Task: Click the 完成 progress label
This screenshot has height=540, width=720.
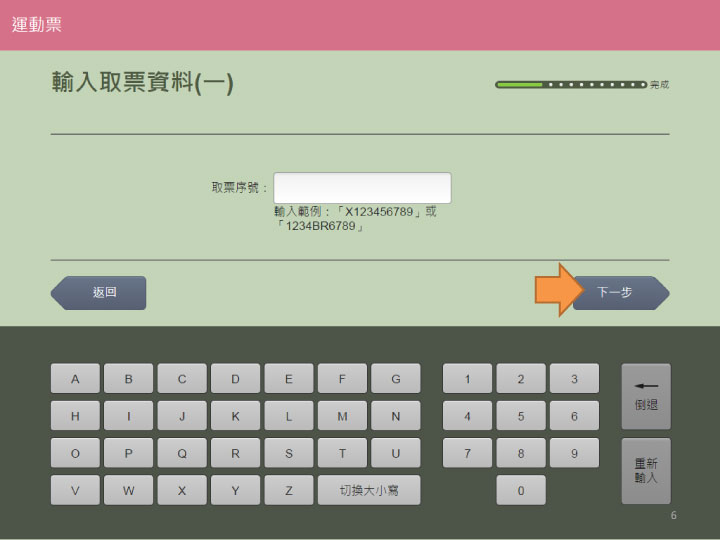Action: click(x=659, y=84)
